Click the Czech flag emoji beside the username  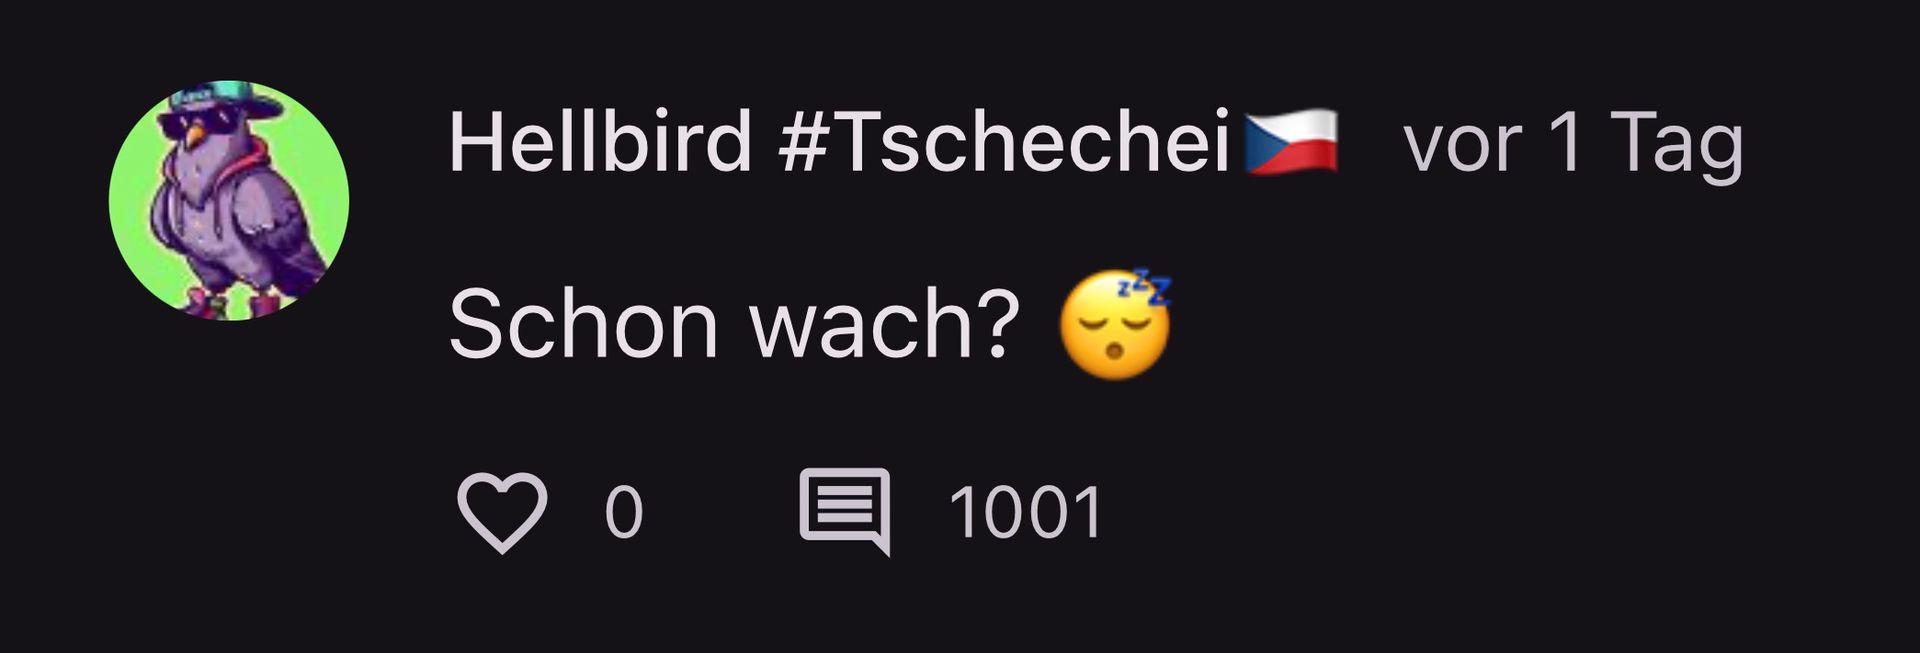pos(1291,141)
